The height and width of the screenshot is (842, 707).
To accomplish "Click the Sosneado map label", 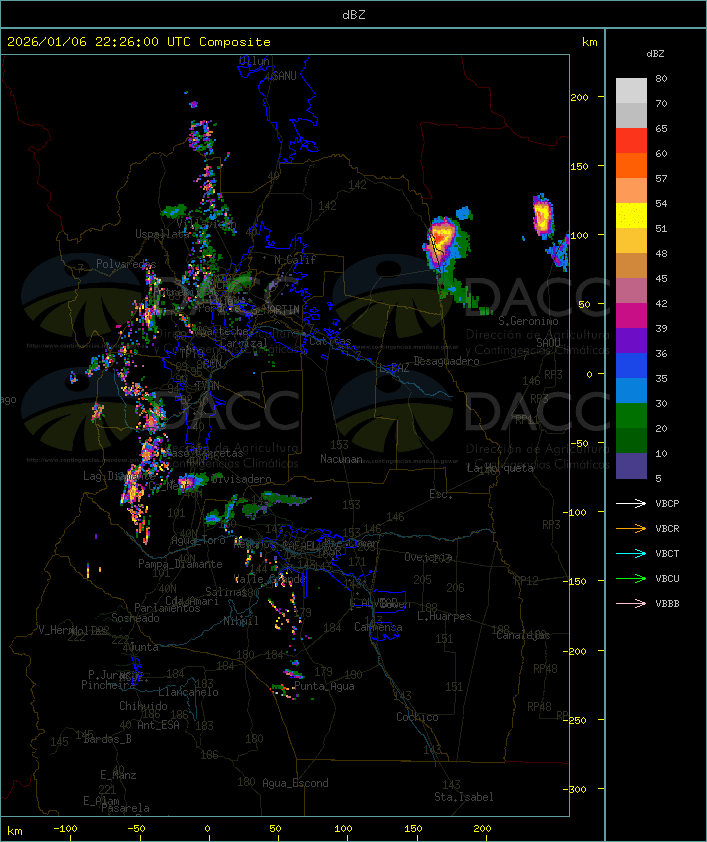I will click(x=135, y=618).
